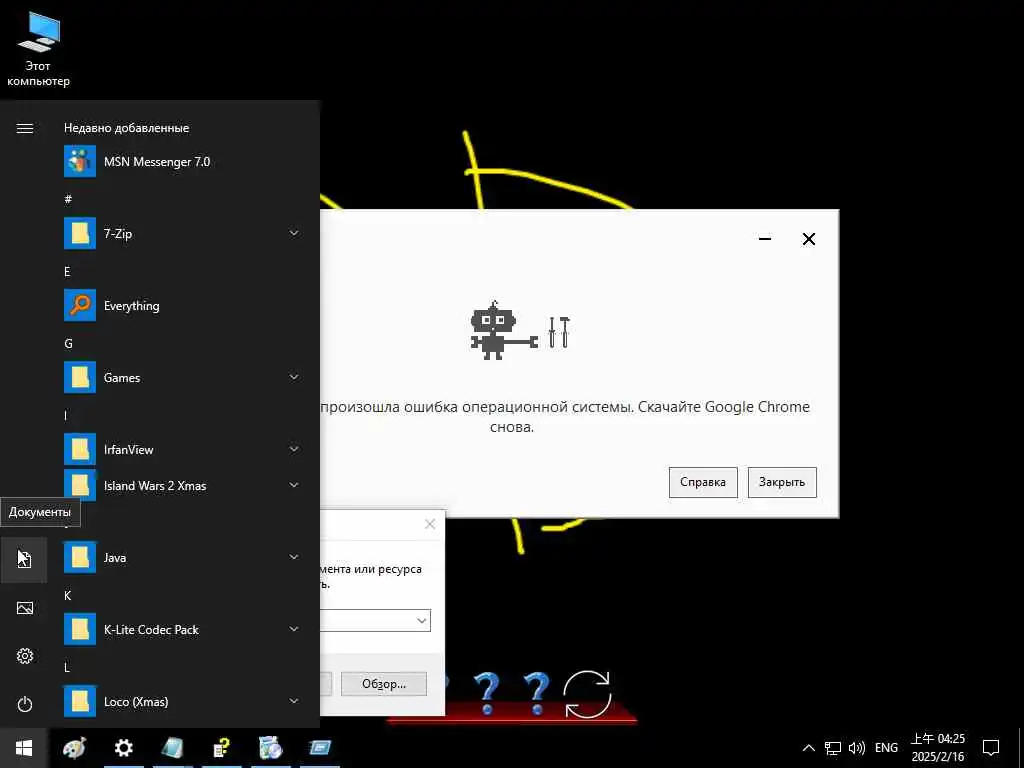Viewport: 1024px width, 768px height.
Task: Open Pictures from Start sidebar
Action: pyautogui.click(x=24, y=608)
